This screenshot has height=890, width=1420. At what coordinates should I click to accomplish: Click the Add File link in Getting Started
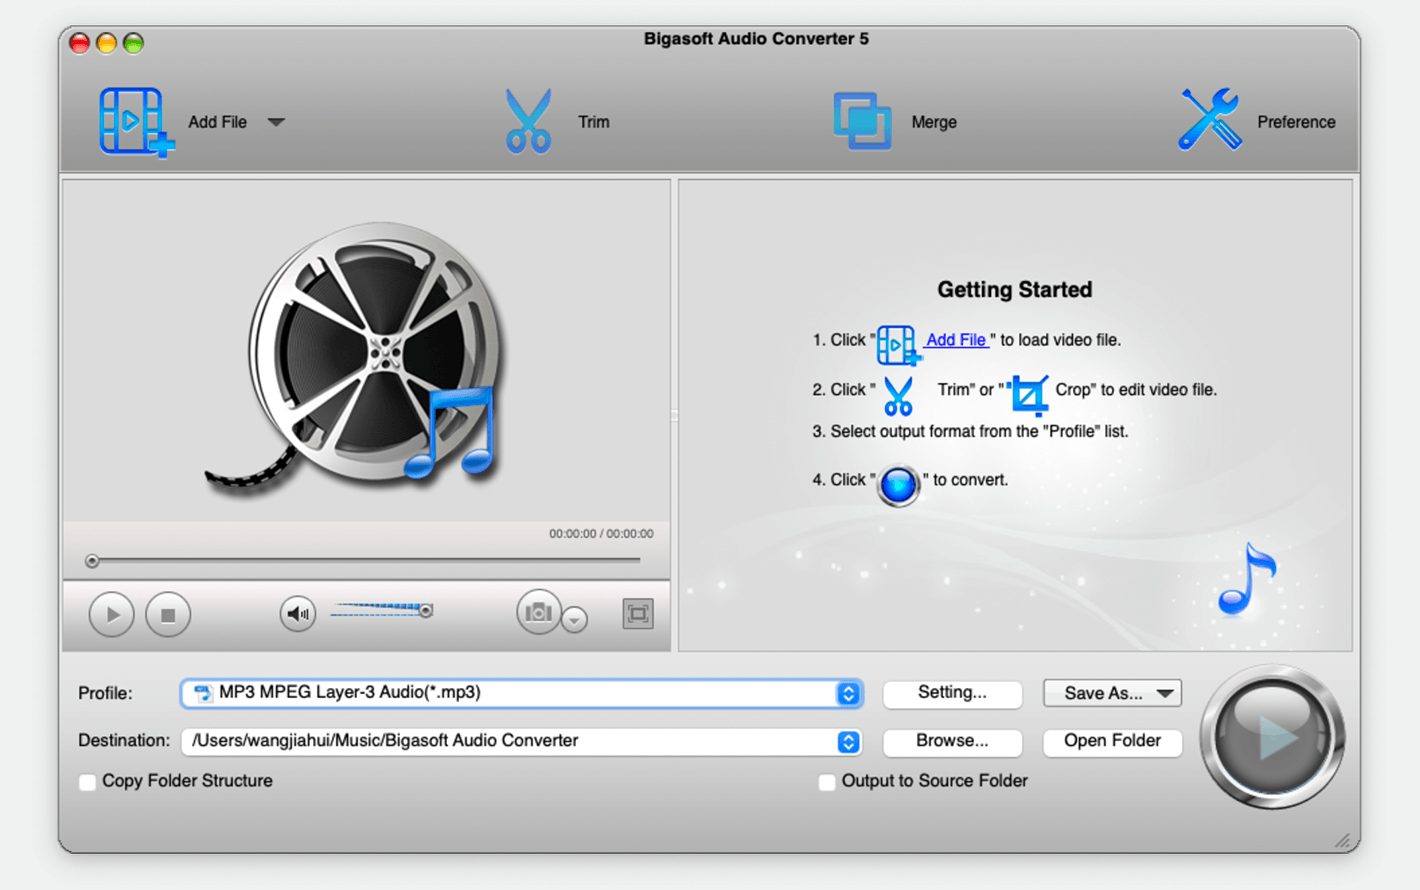click(956, 340)
